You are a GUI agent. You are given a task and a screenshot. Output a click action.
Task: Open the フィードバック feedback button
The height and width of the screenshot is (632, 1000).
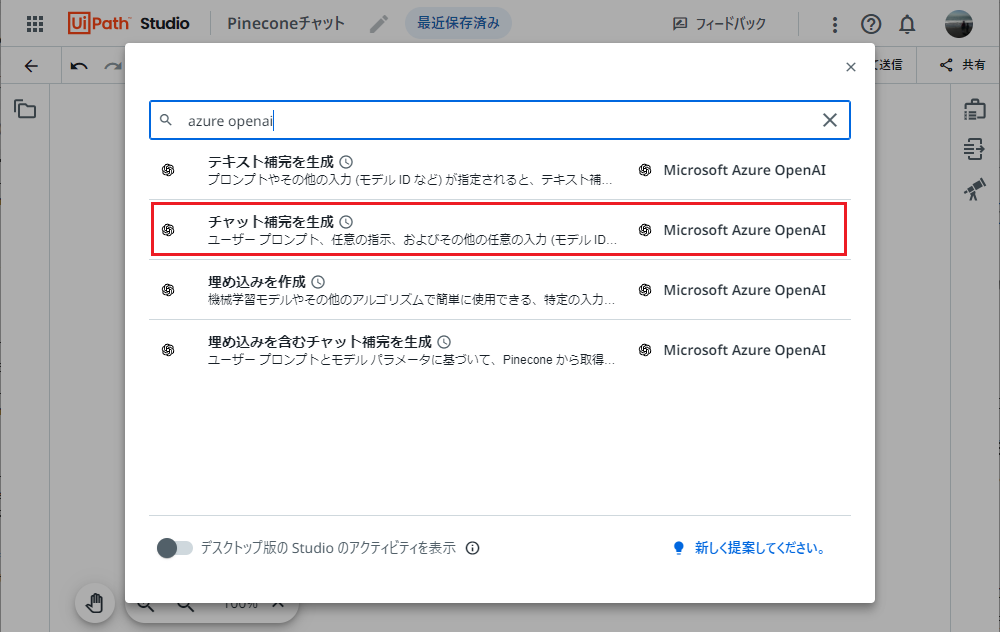click(x=719, y=24)
